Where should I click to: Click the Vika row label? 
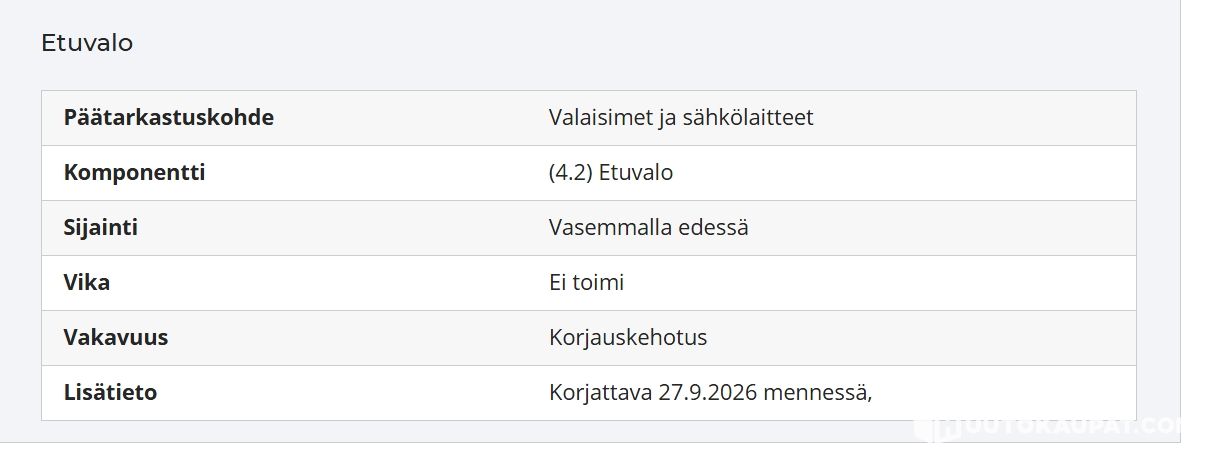[87, 282]
